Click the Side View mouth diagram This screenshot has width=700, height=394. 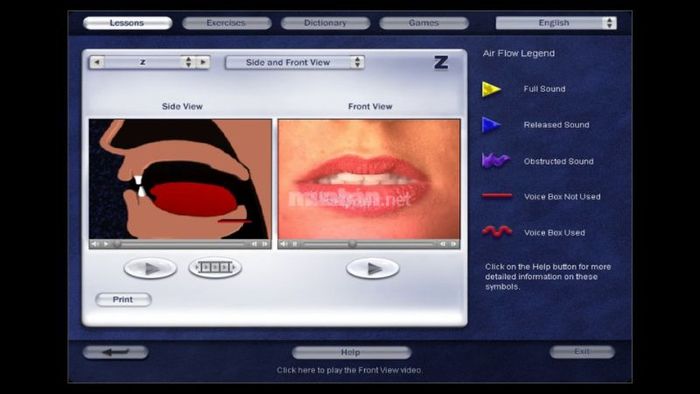pos(180,179)
